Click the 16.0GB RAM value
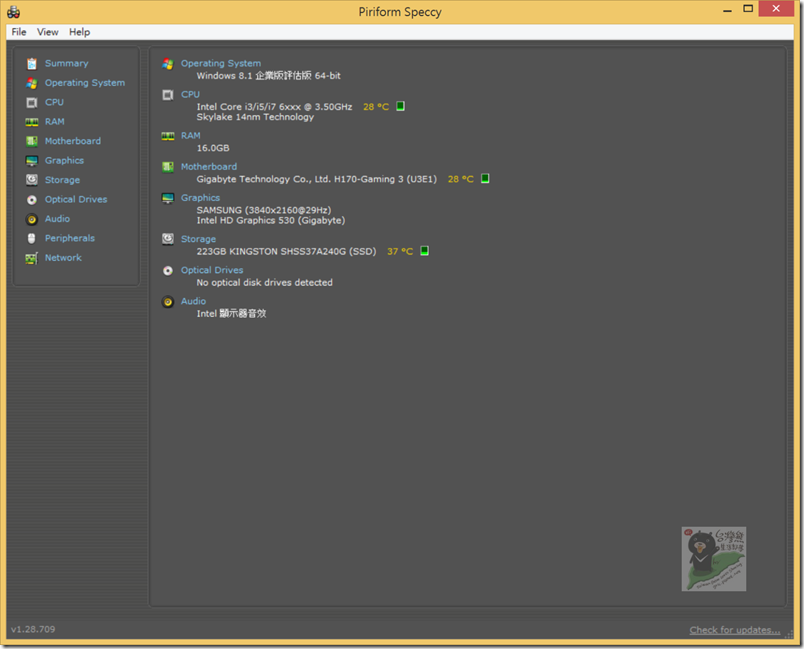804x649 pixels. point(213,149)
